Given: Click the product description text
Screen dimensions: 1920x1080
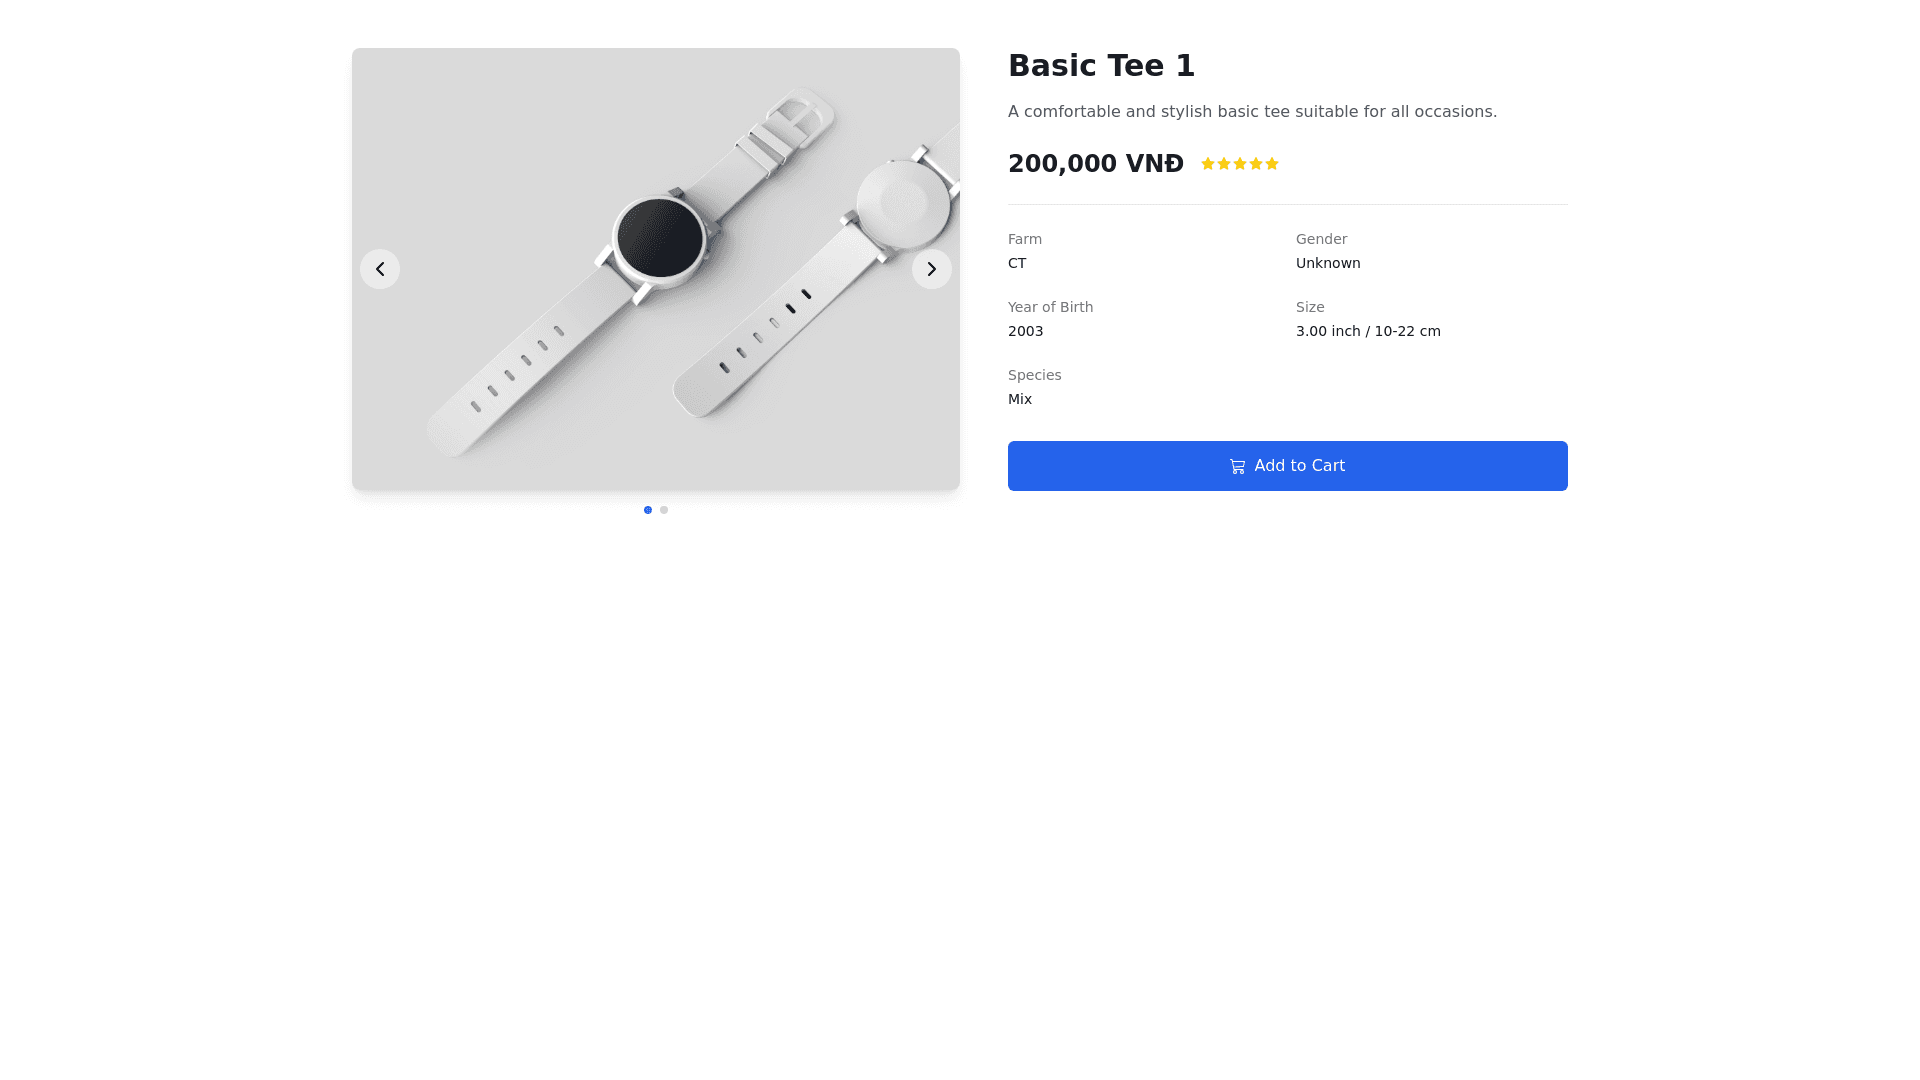Looking at the screenshot, I should pos(1252,112).
